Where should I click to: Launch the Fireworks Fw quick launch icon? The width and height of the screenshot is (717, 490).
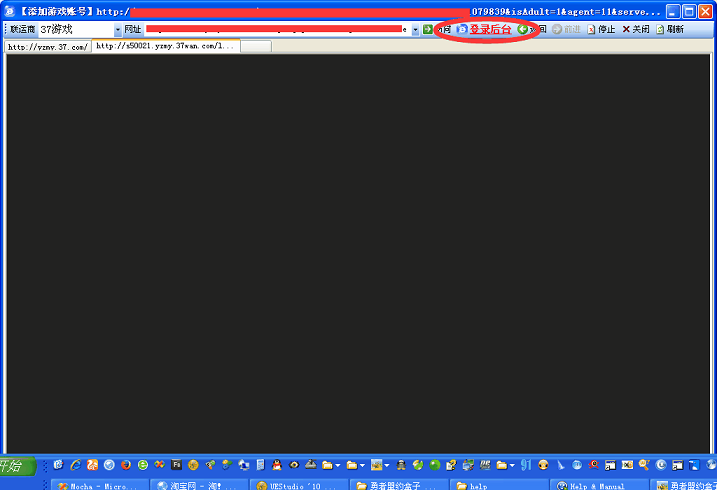(177, 465)
